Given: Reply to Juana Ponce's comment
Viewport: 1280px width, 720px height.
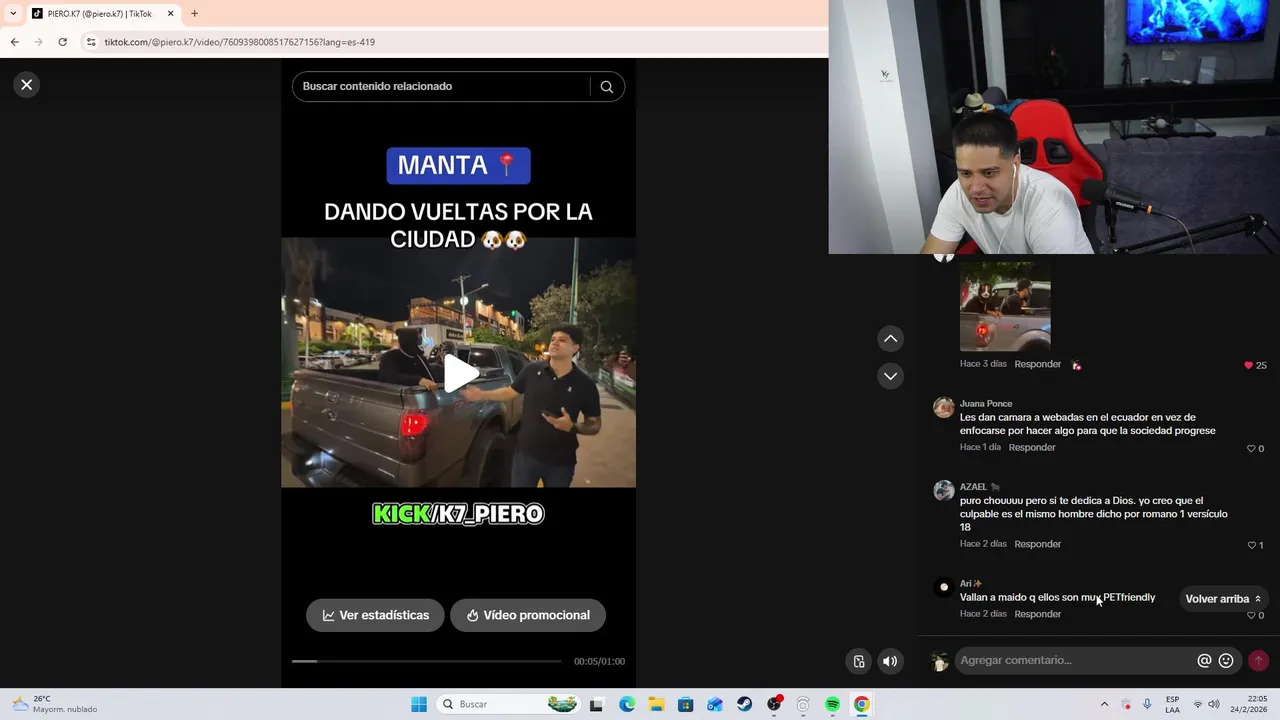Looking at the screenshot, I should coord(1032,447).
